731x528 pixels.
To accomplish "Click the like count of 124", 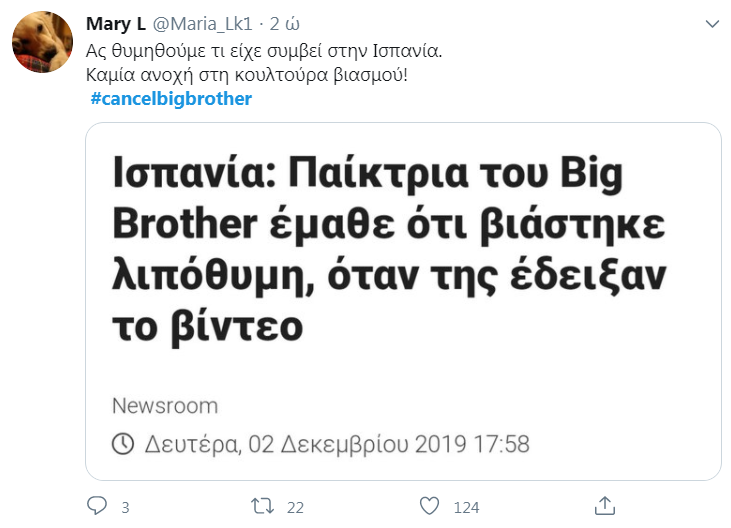I will [x=466, y=507].
